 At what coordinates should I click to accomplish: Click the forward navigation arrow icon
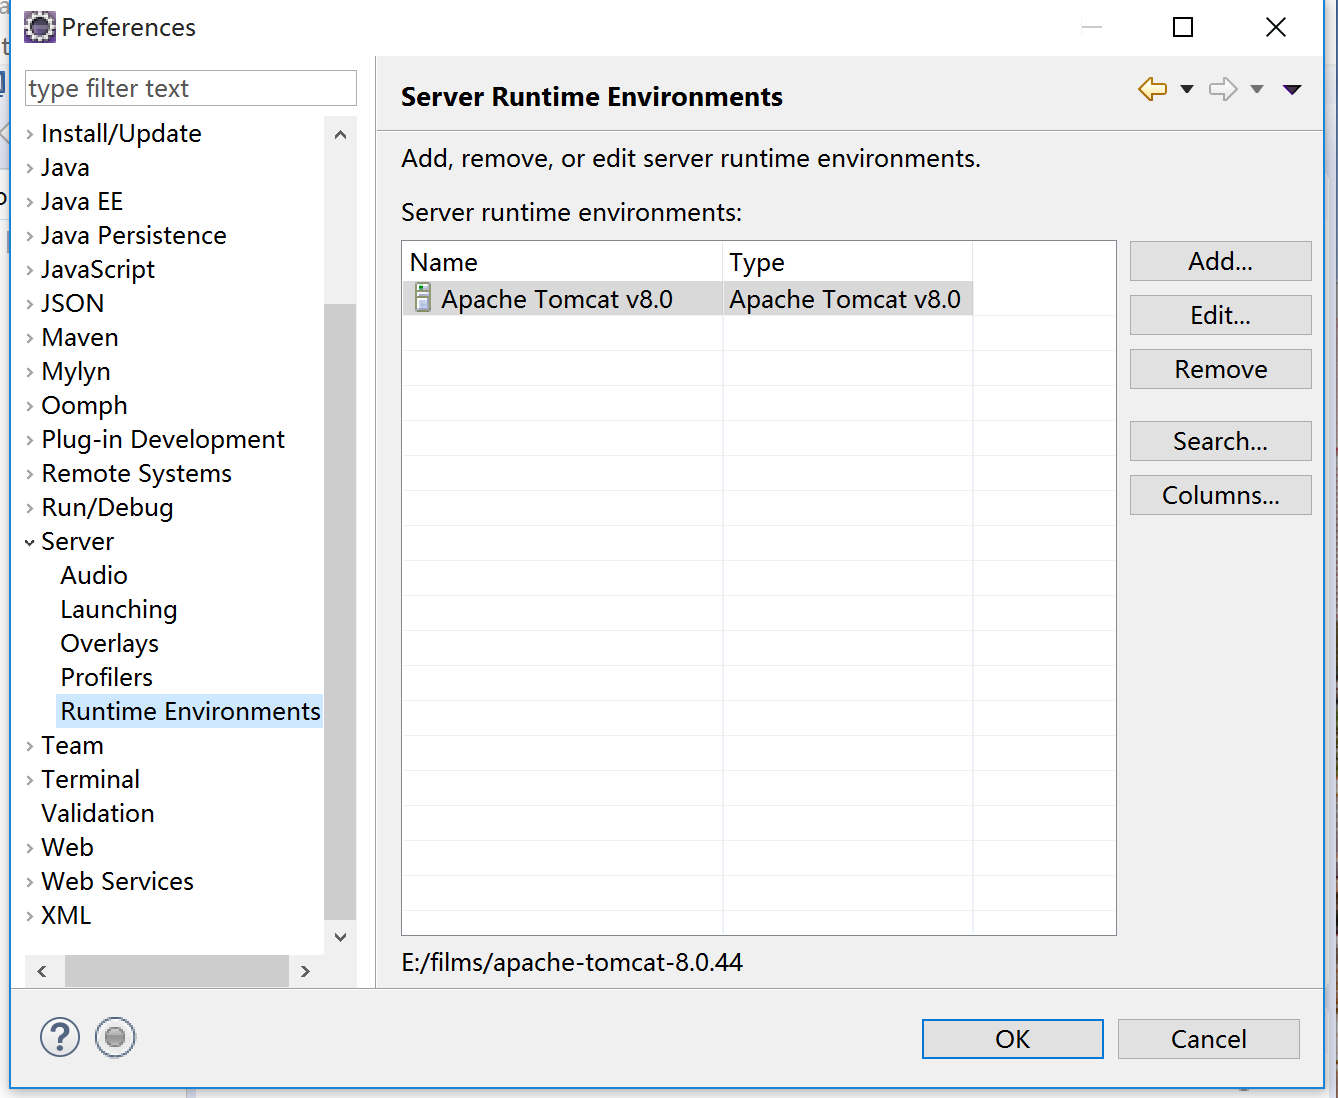tap(1223, 89)
